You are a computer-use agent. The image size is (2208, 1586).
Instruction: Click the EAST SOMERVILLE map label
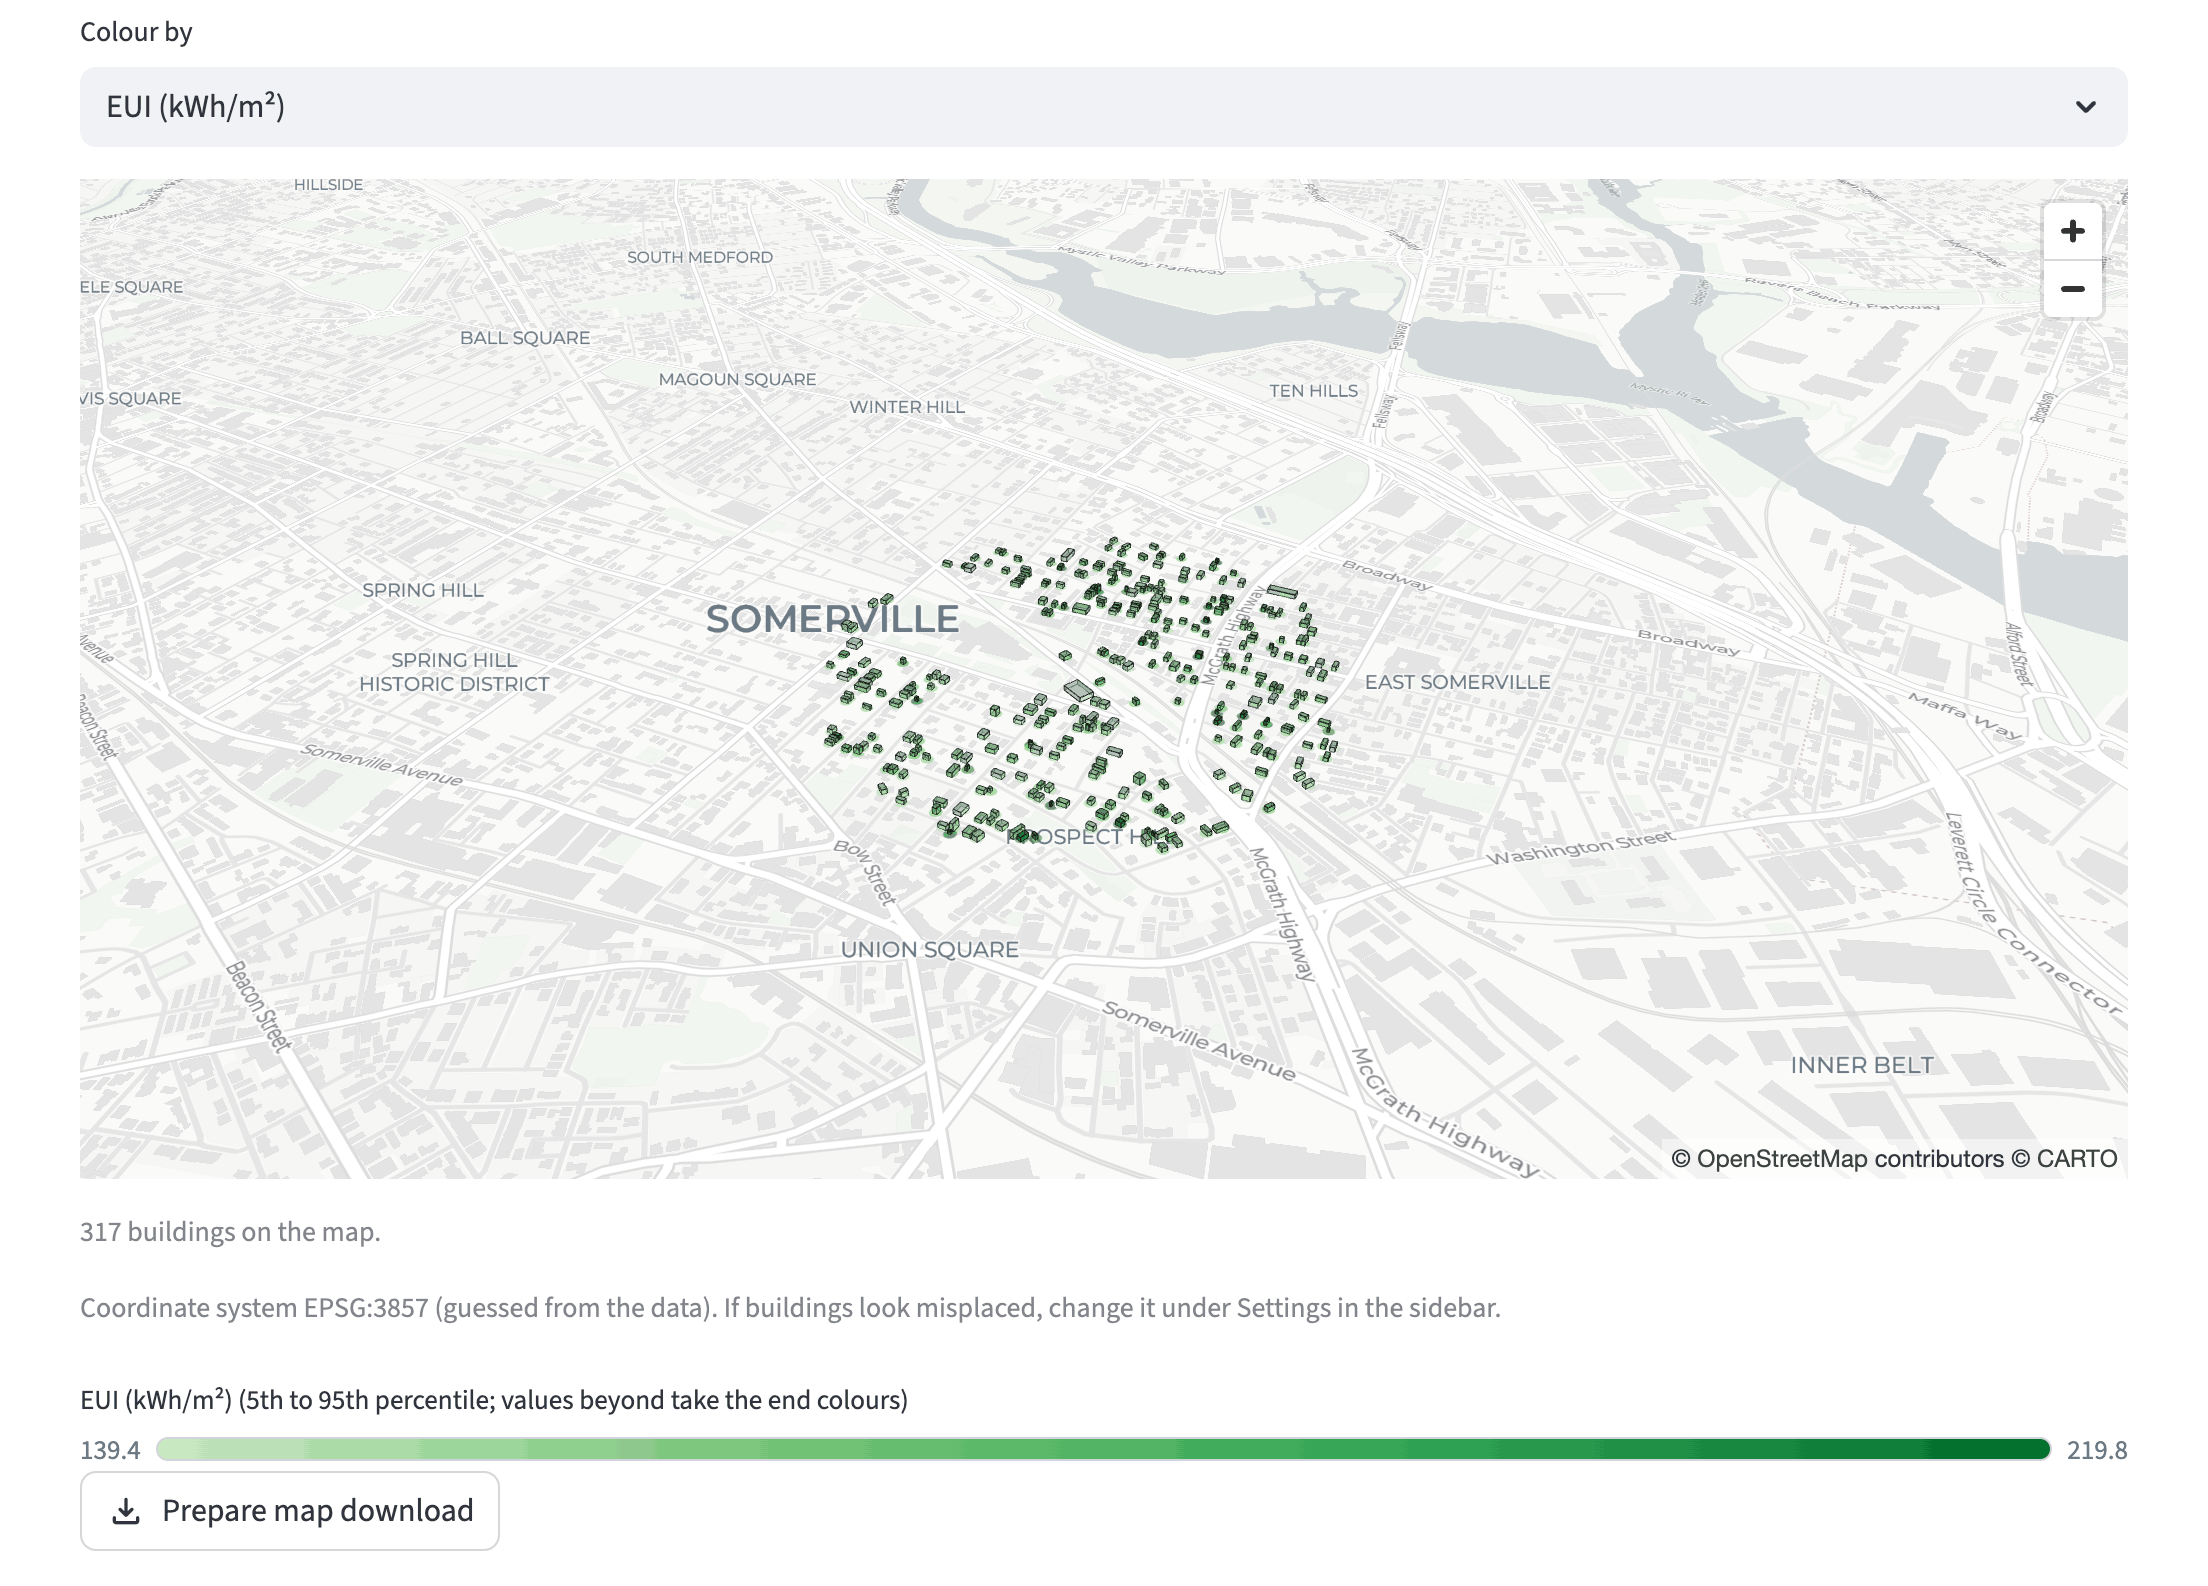1457,682
